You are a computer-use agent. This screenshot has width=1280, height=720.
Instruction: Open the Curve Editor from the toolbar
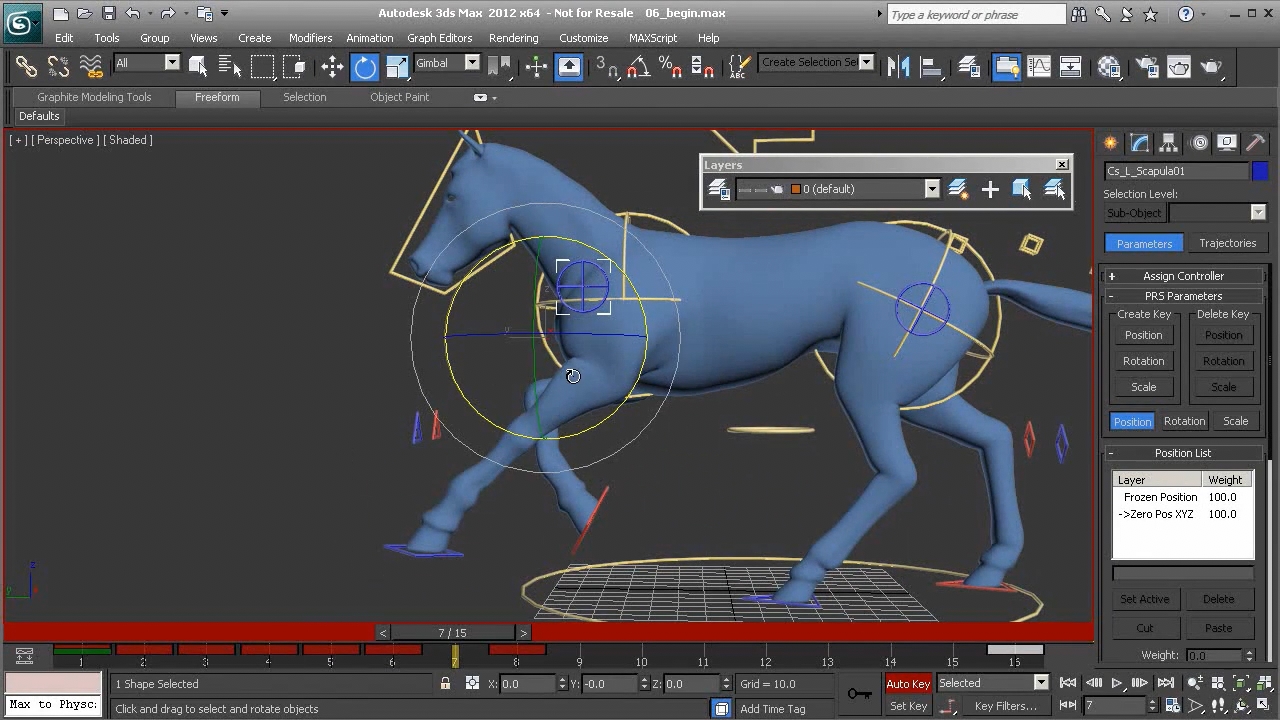pos(1039,67)
